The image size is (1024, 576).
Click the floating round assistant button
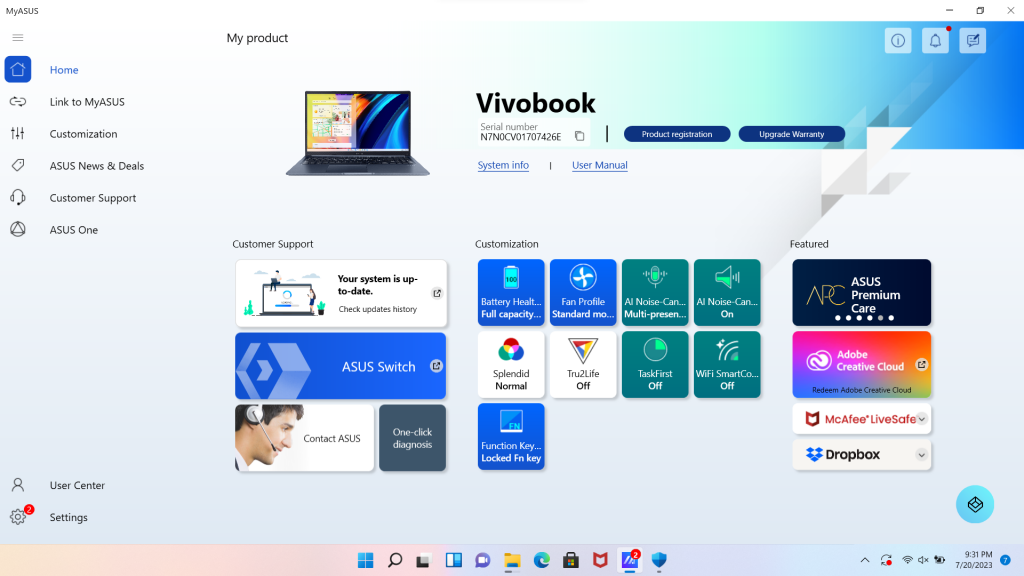pyautogui.click(x=975, y=504)
